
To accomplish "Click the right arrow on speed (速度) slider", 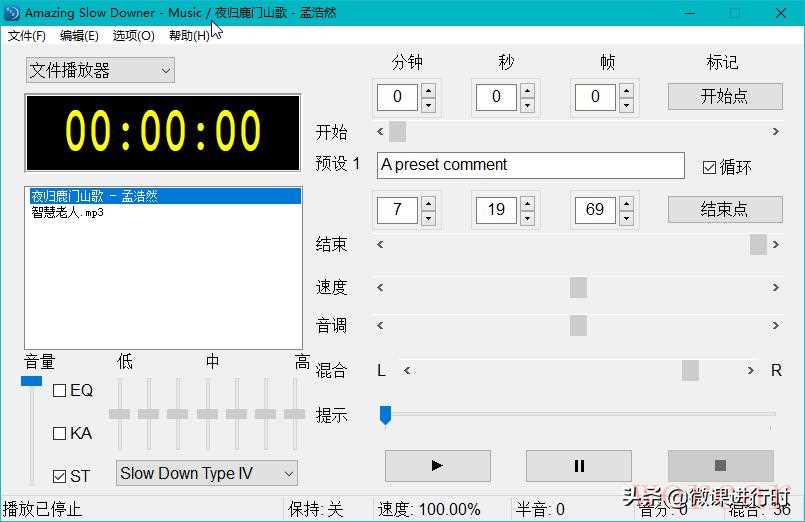I will (776, 288).
